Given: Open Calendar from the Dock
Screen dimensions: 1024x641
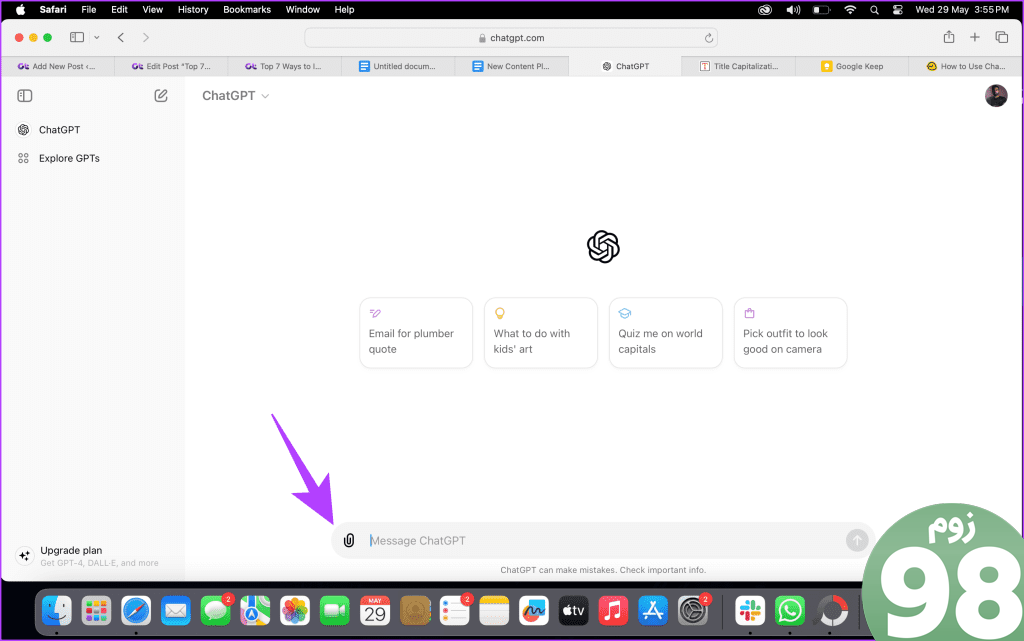Looking at the screenshot, I should (x=375, y=612).
